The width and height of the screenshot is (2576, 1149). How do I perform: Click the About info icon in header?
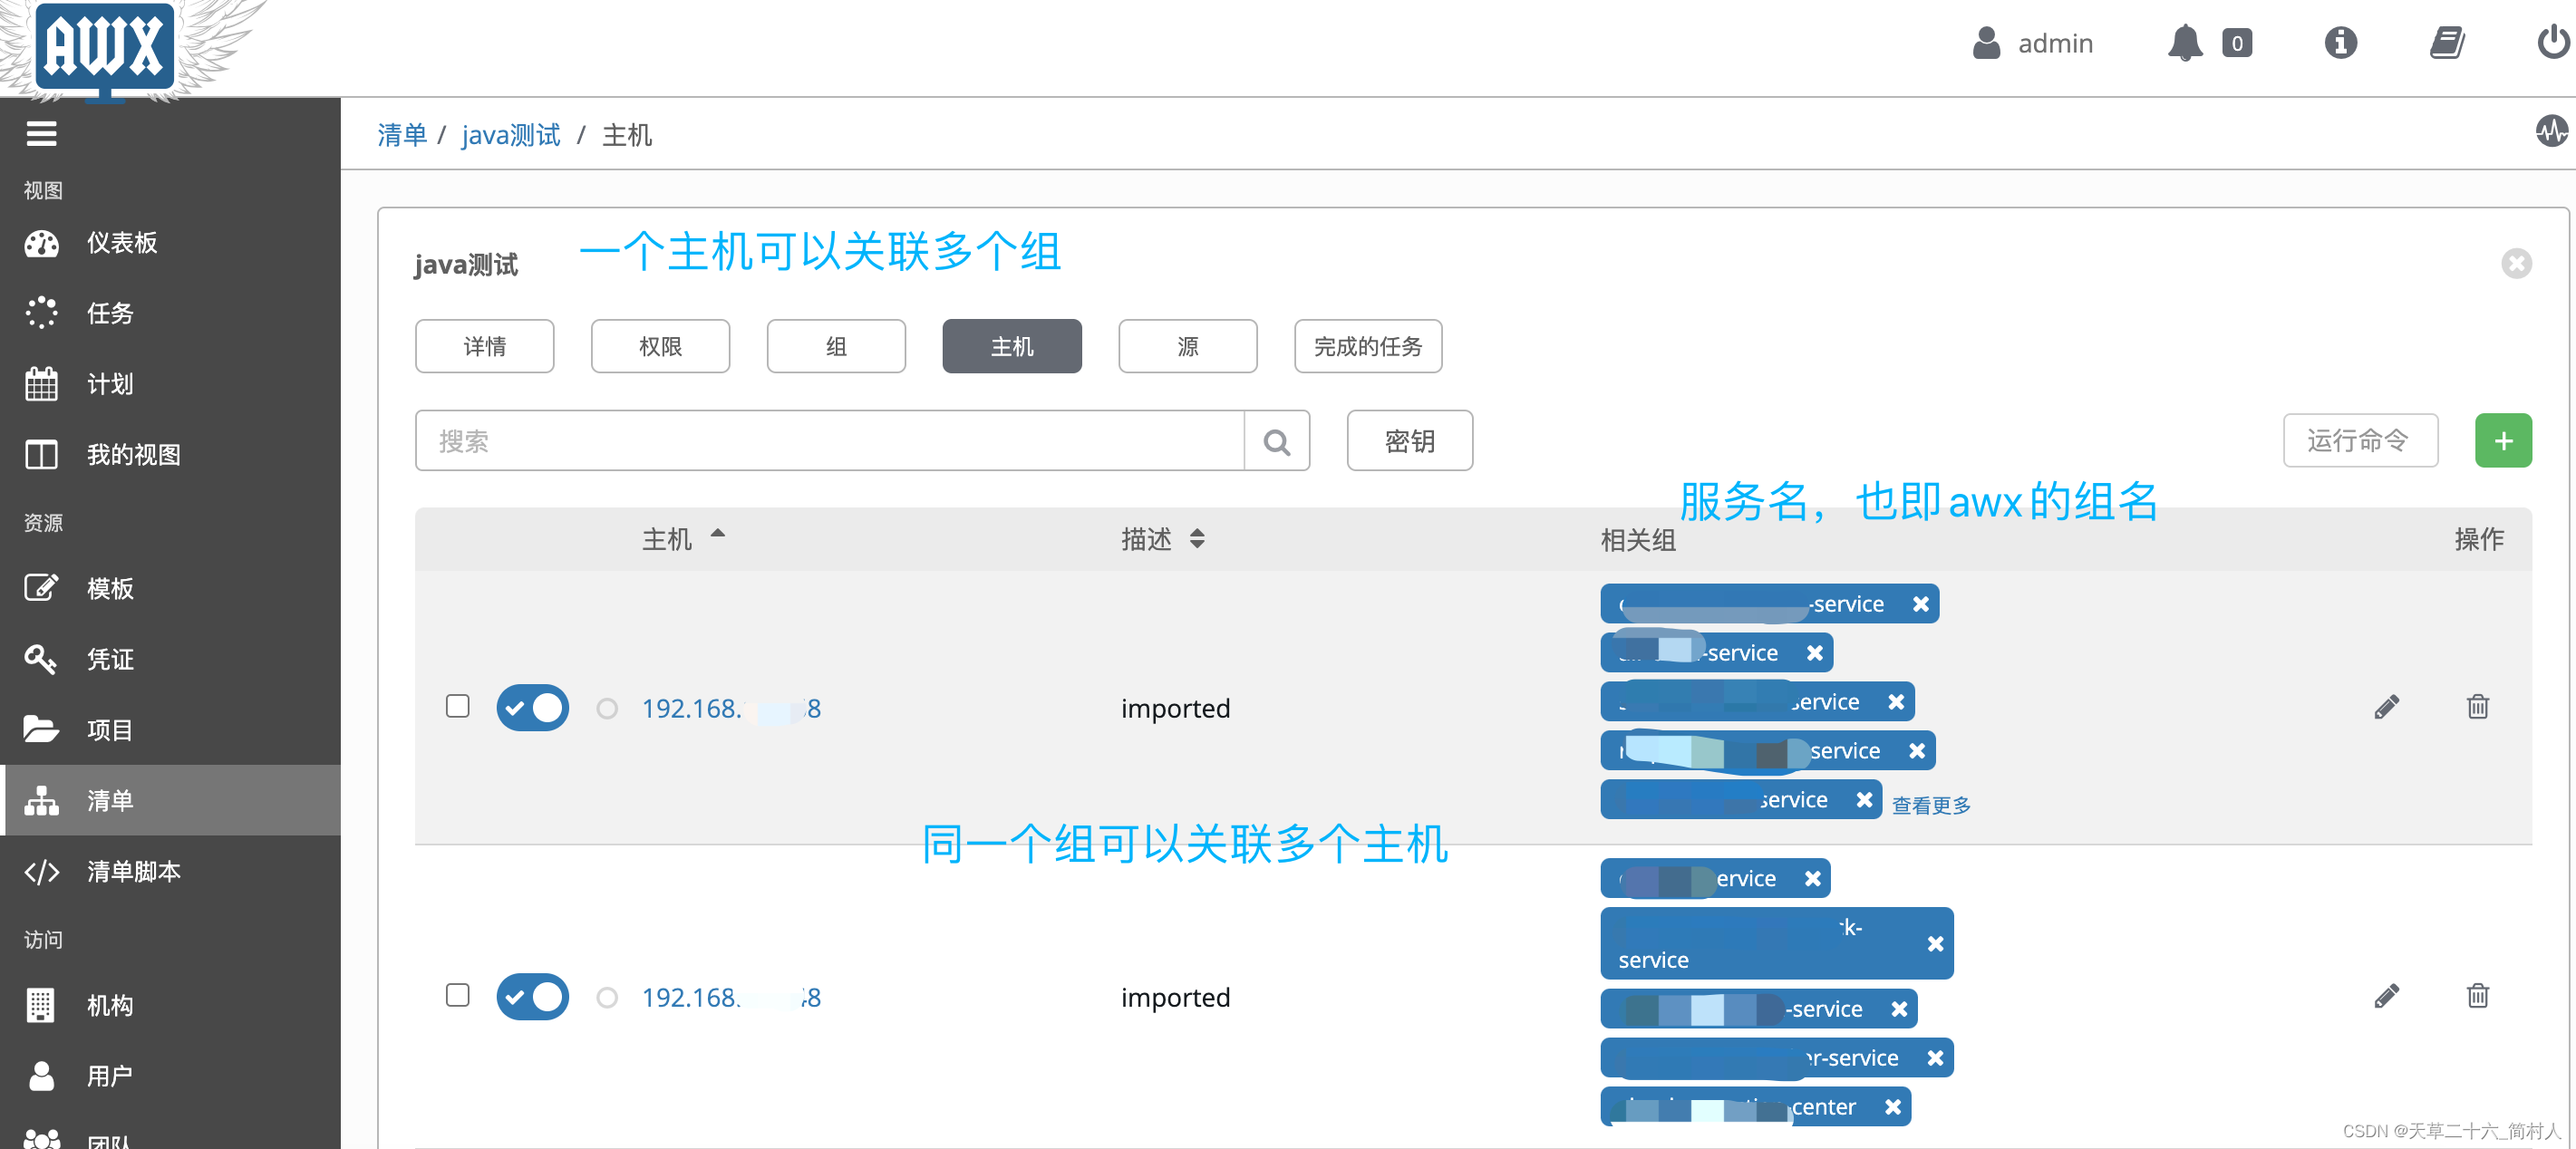click(x=2340, y=43)
